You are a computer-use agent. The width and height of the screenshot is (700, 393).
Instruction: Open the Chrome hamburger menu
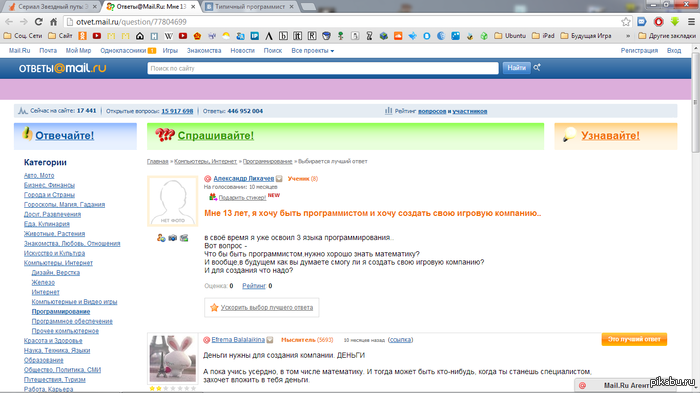[x=691, y=21]
